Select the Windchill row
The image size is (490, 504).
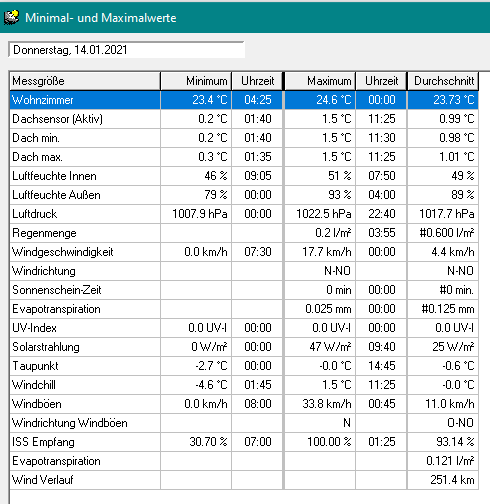(244, 385)
